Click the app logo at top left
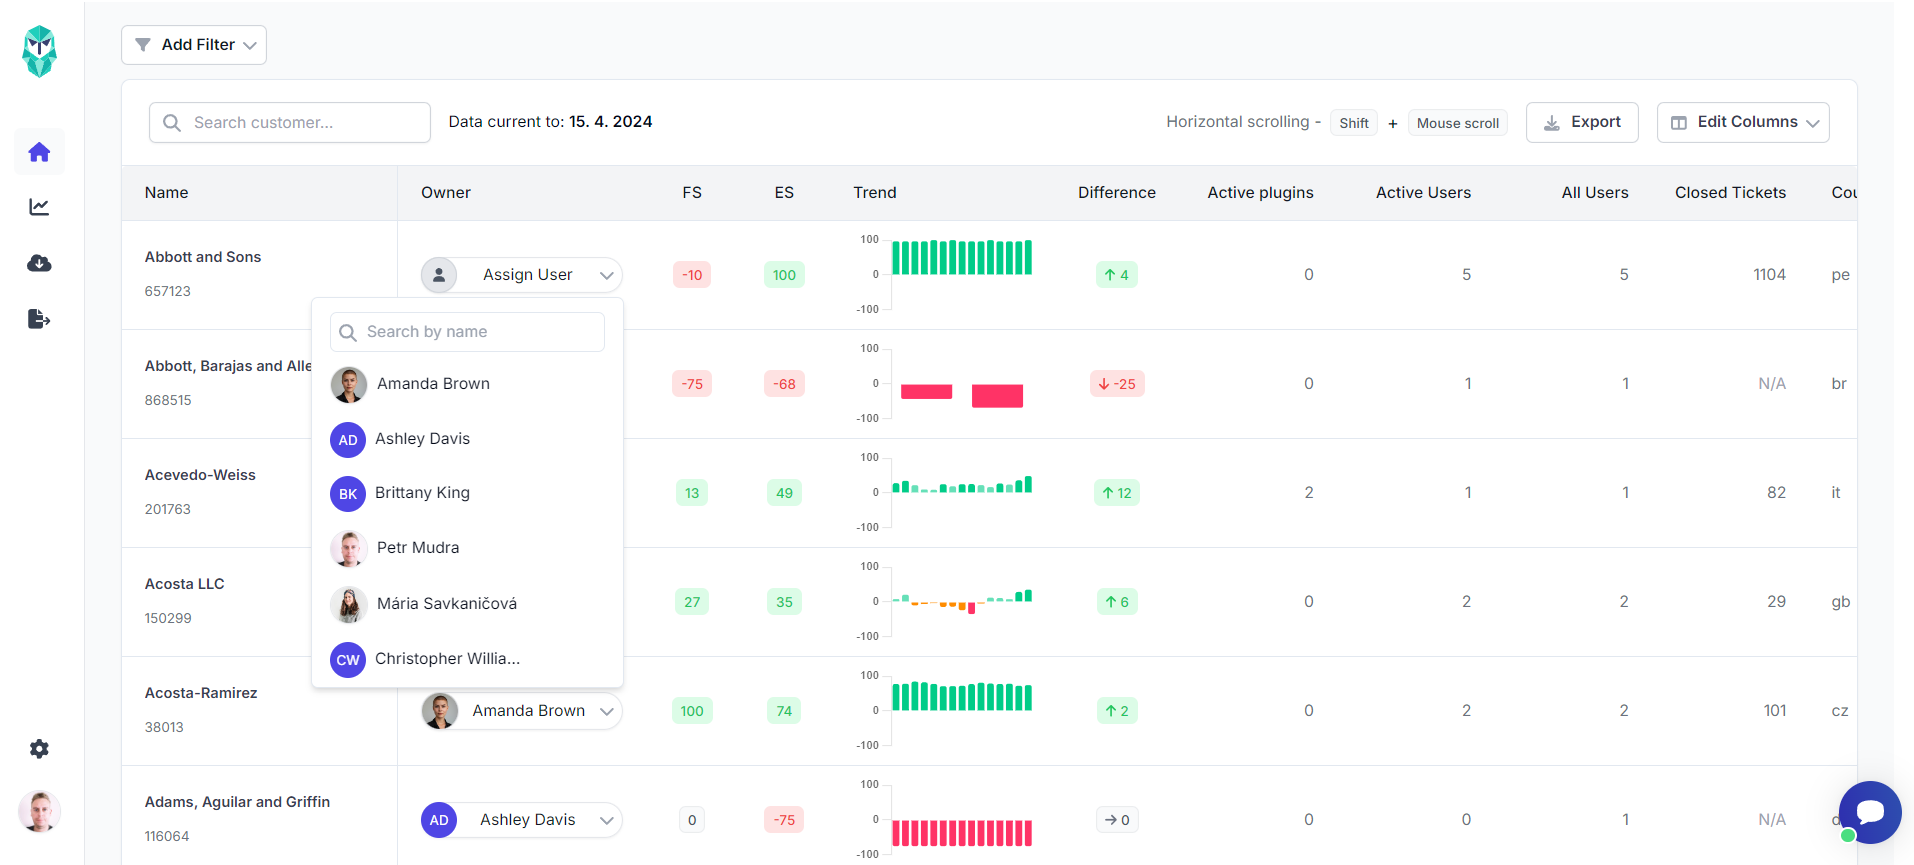 pyautogui.click(x=39, y=51)
